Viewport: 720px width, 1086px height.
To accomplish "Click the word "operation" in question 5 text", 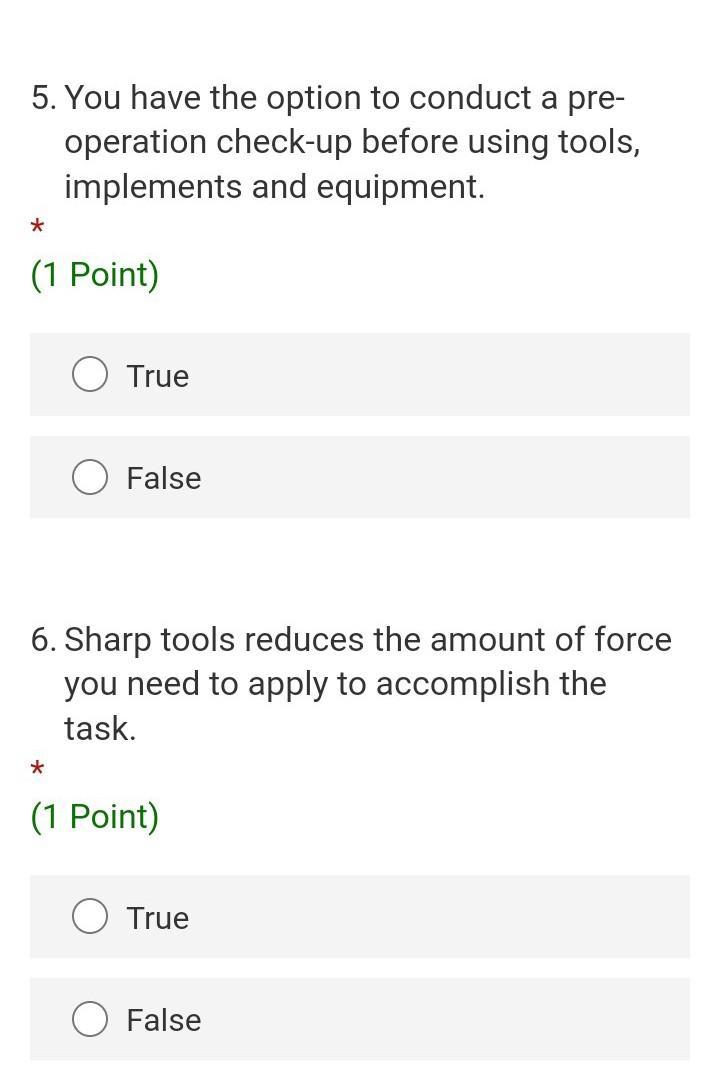I will (x=136, y=142).
